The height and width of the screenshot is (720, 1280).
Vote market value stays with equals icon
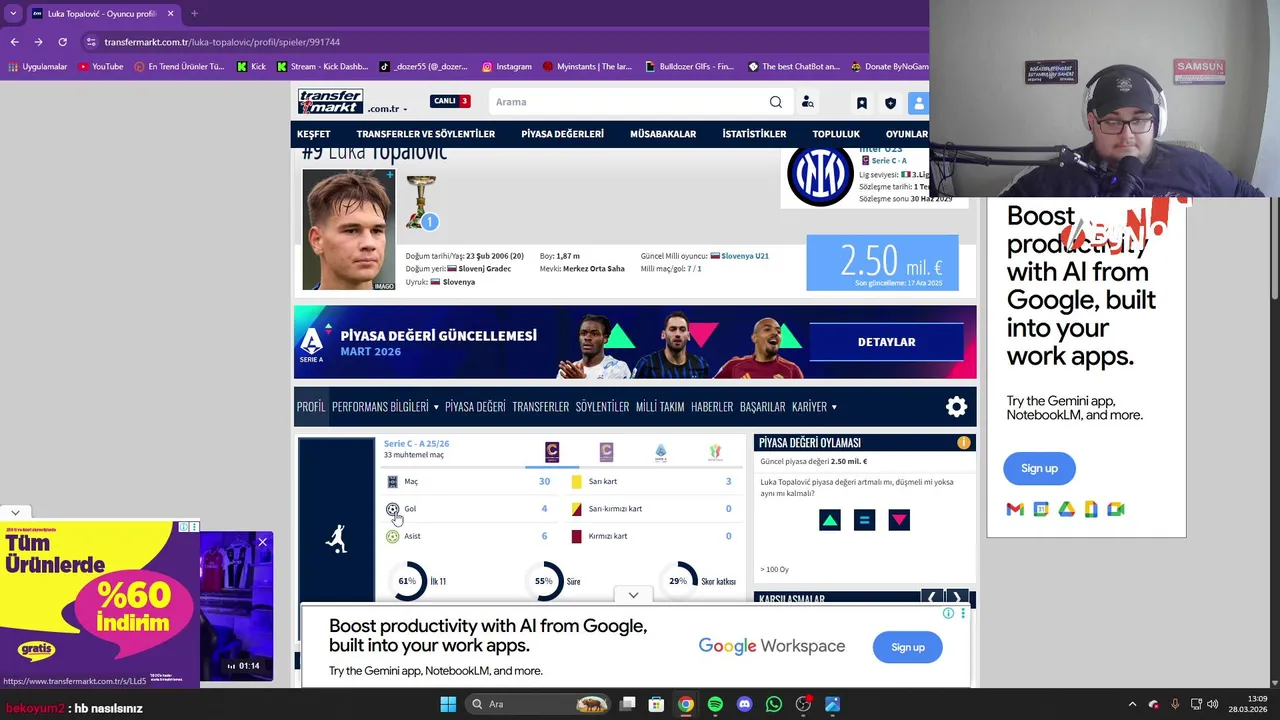coord(865,520)
